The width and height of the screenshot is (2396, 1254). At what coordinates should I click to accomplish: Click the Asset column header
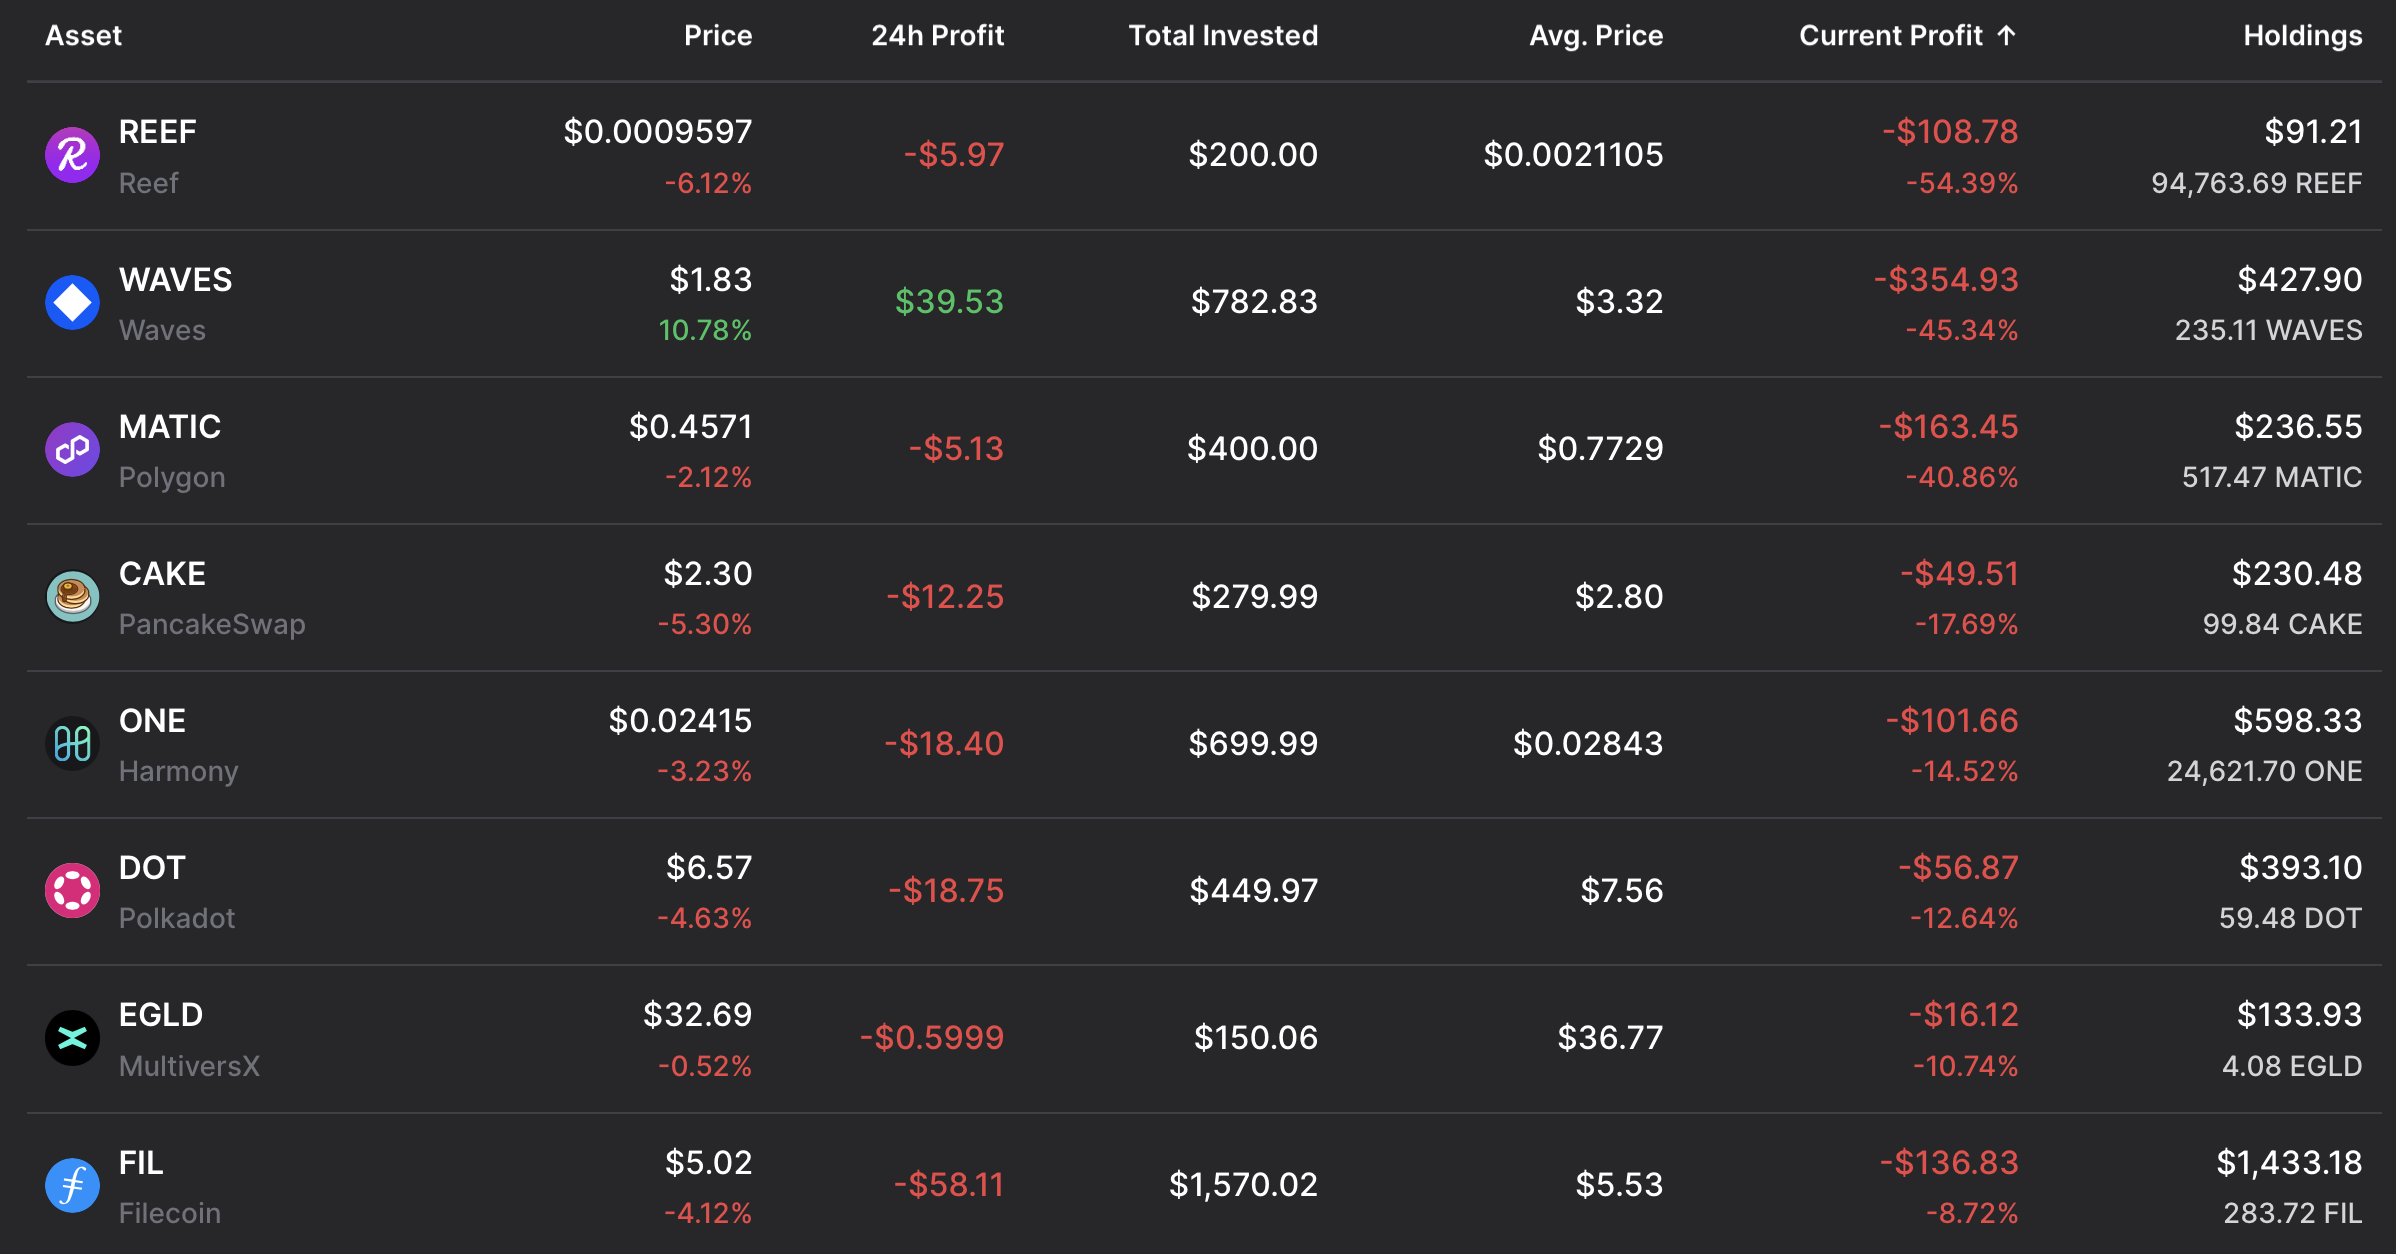click(84, 36)
